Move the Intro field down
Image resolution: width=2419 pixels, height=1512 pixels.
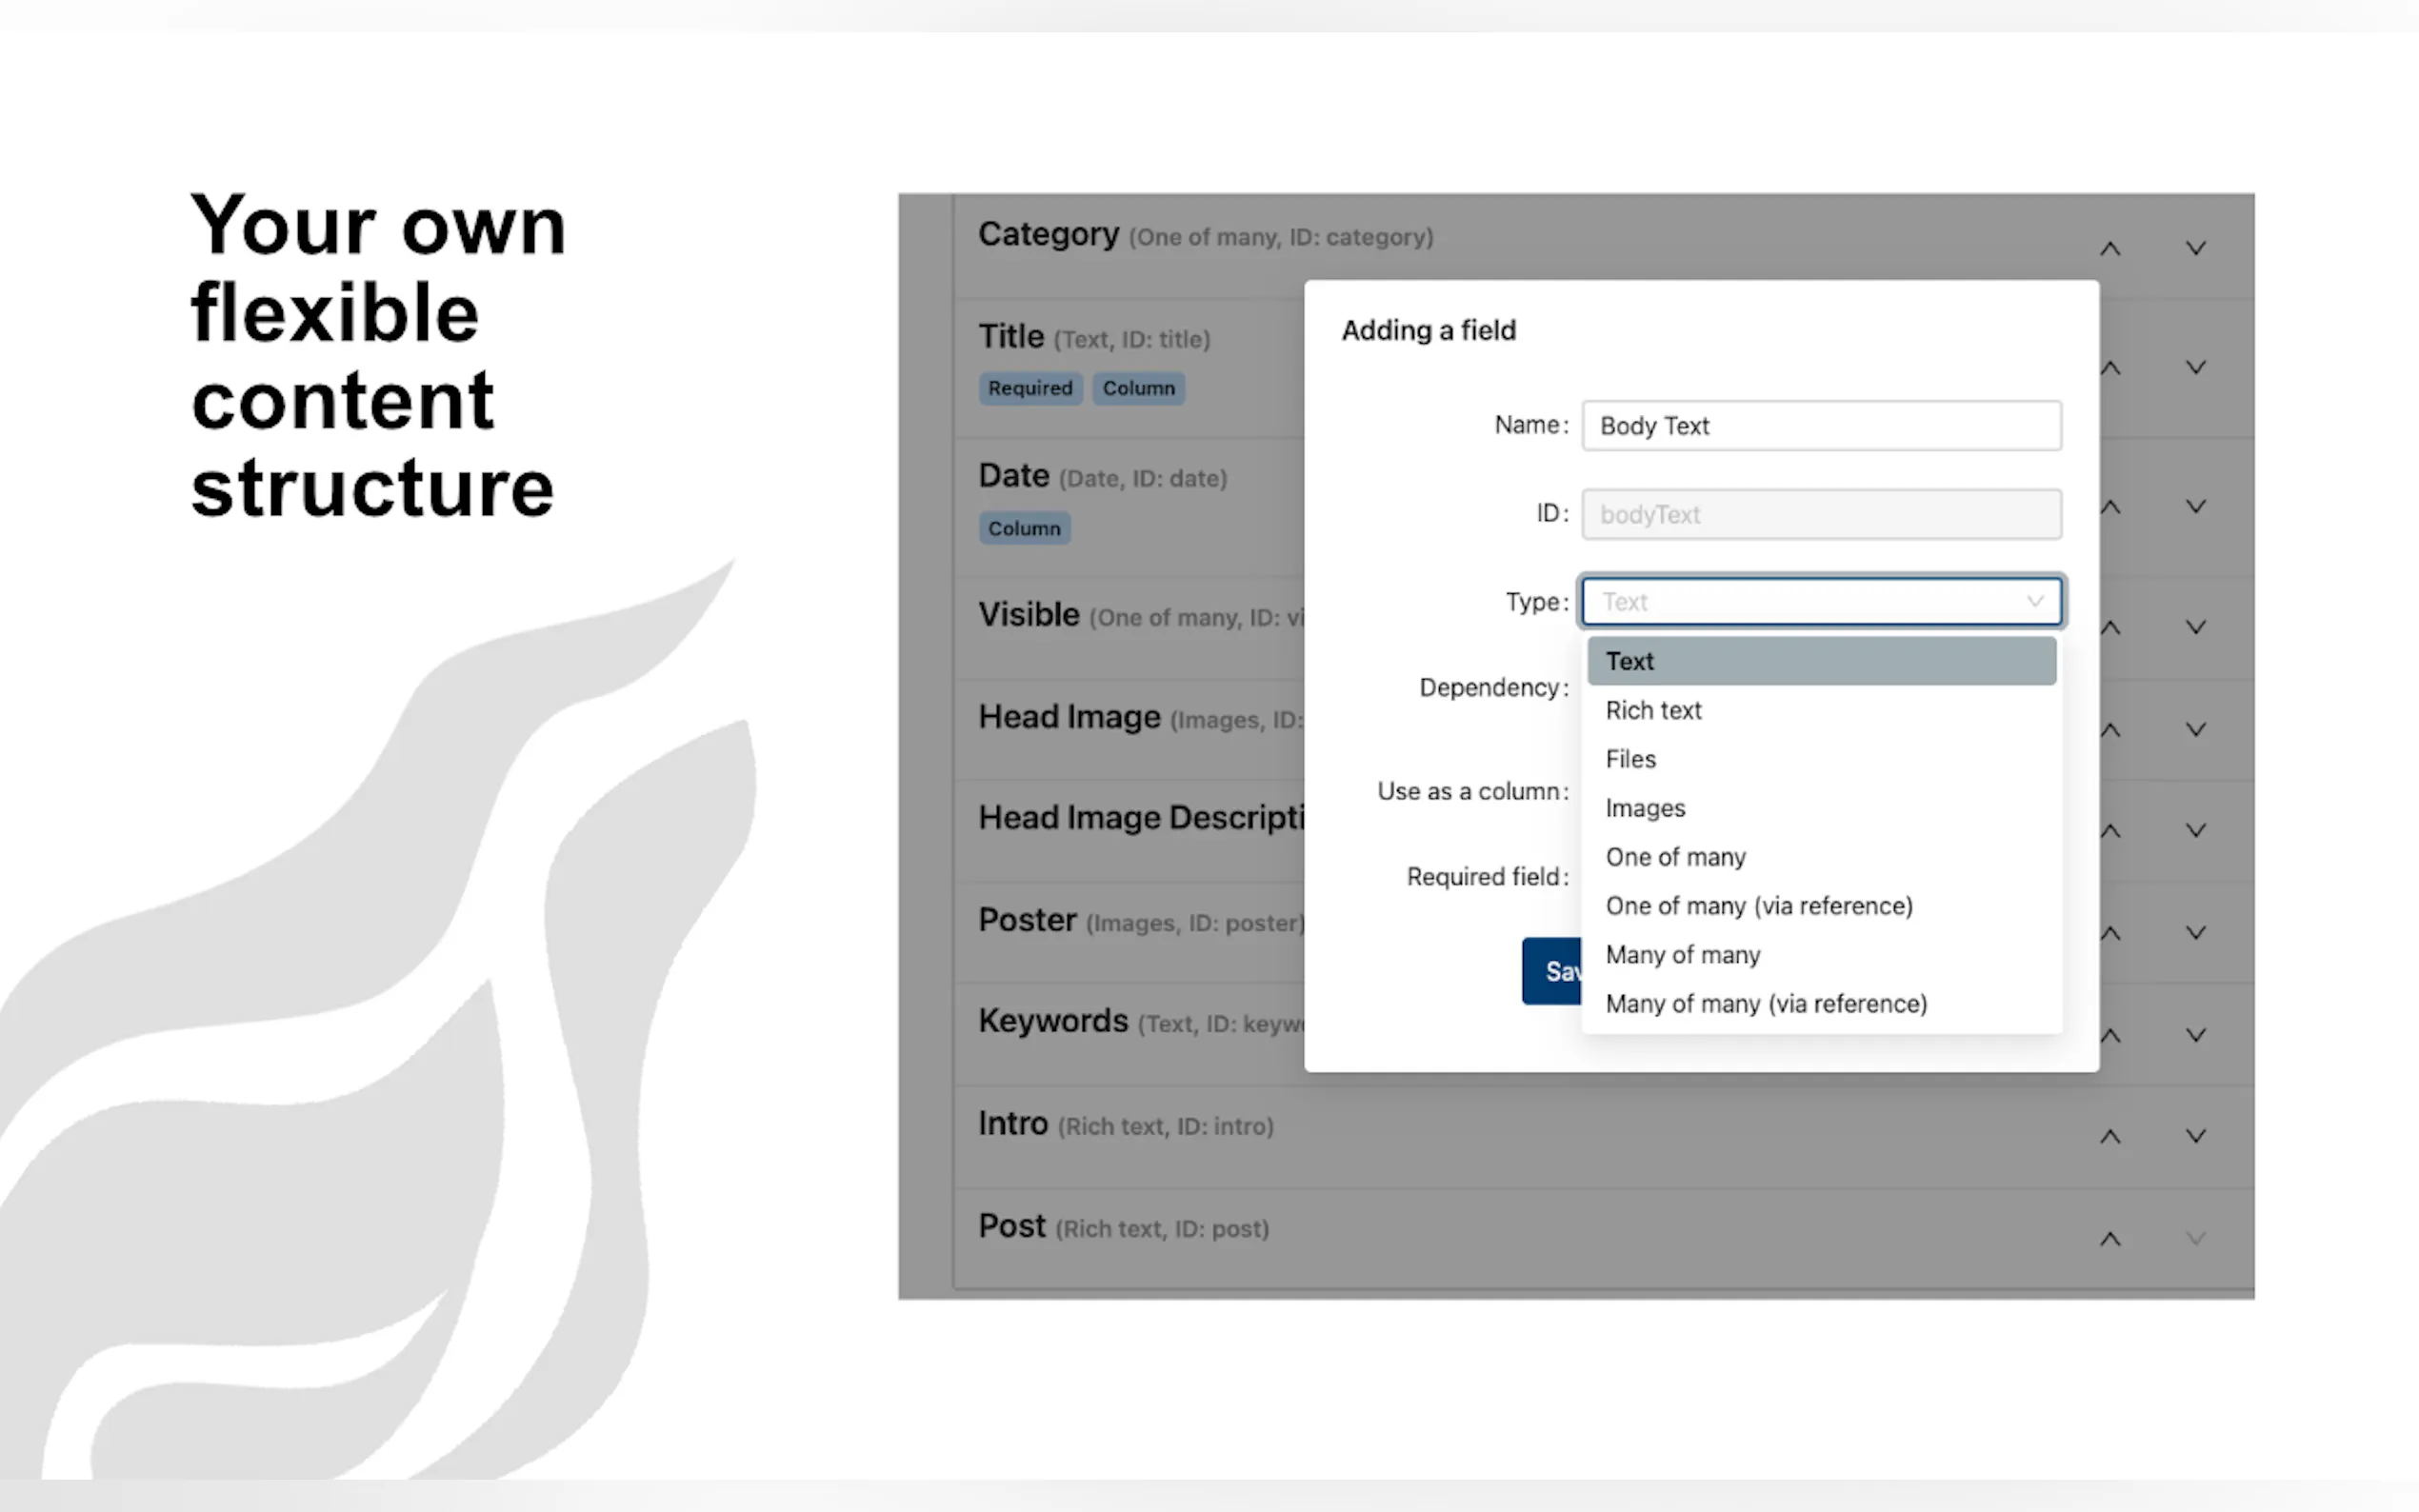tap(2196, 1136)
